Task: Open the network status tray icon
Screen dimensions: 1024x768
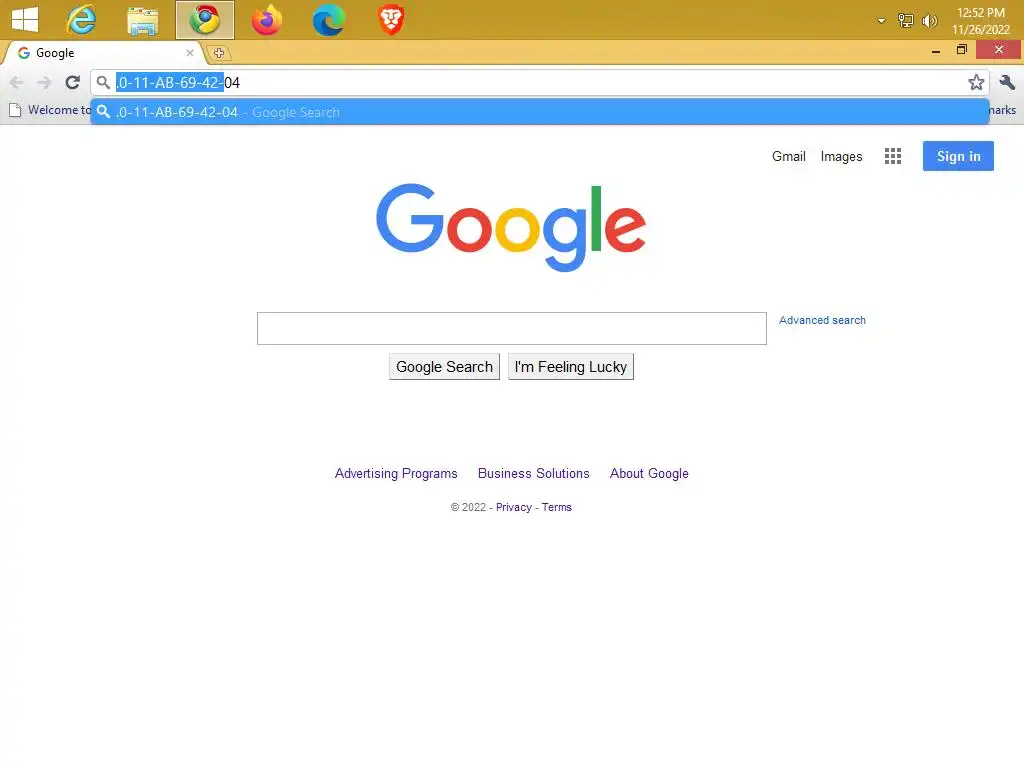Action: point(905,21)
